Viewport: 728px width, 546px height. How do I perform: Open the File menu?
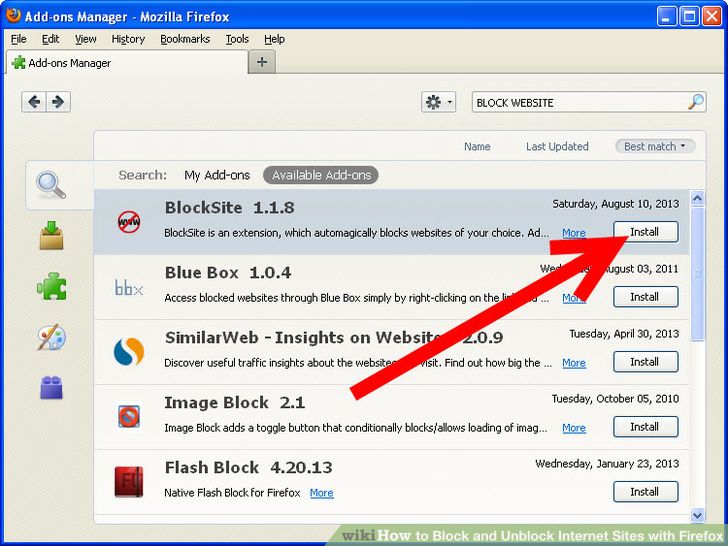[x=19, y=39]
